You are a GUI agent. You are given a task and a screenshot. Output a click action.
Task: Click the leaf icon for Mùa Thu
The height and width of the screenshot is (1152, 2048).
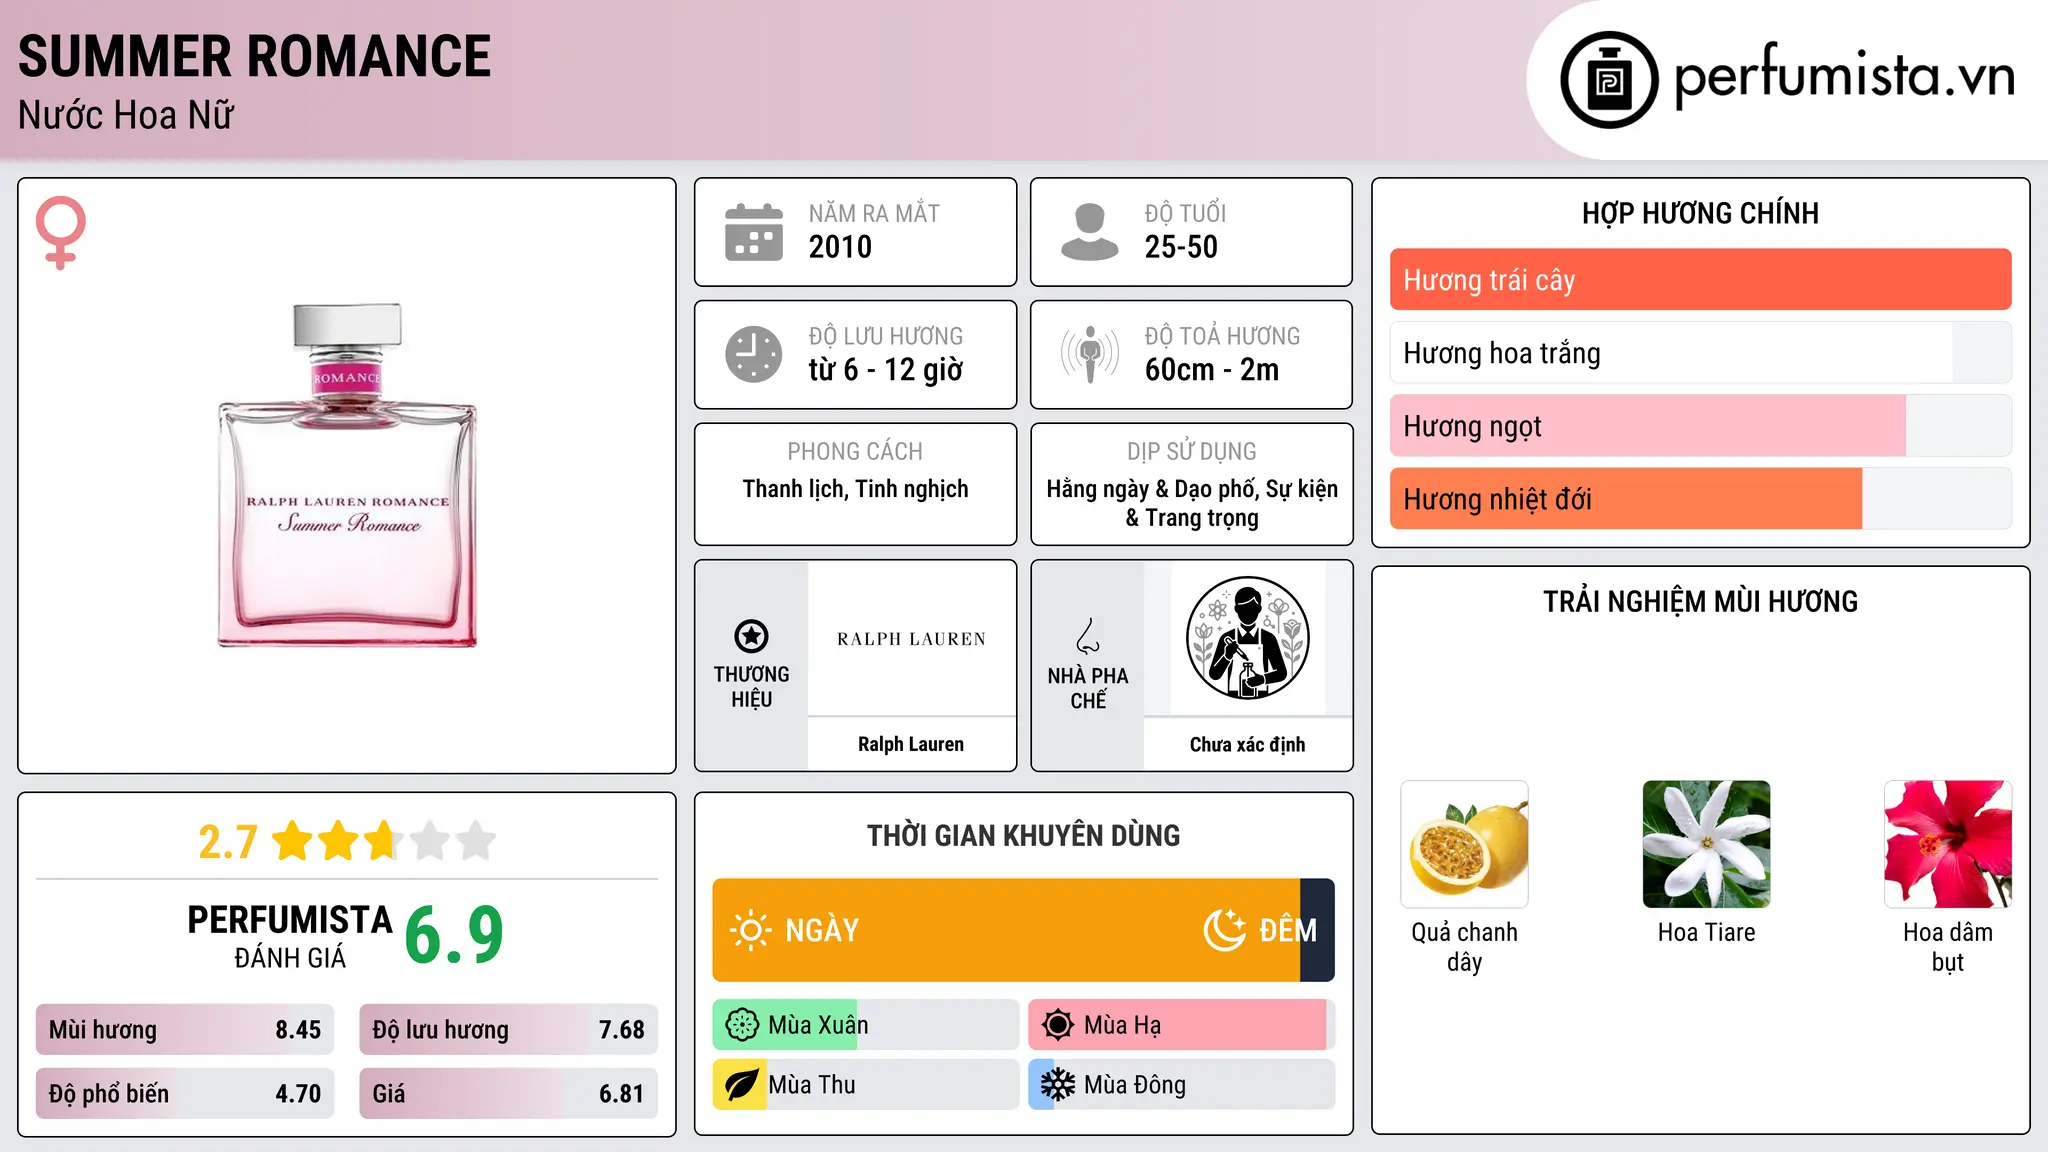(741, 1085)
